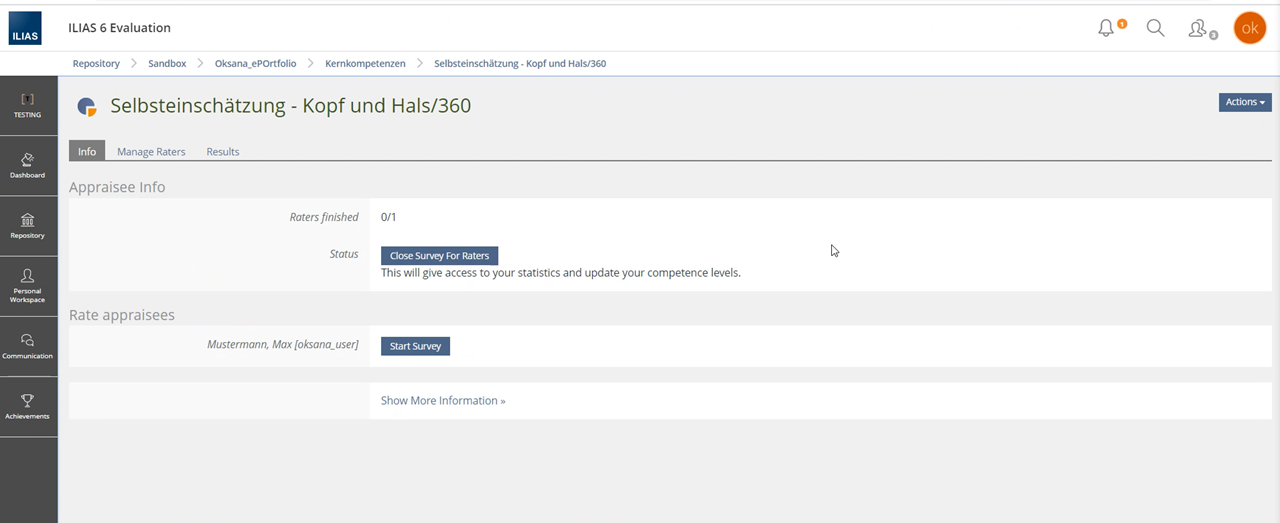Click the Mustermann, Max [oksana_user] label
The height and width of the screenshot is (523, 1280).
click(283, 345)
